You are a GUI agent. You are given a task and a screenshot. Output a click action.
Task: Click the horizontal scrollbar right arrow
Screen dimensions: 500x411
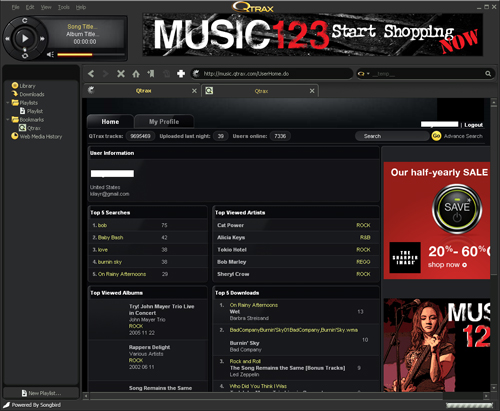coord(486,396)
